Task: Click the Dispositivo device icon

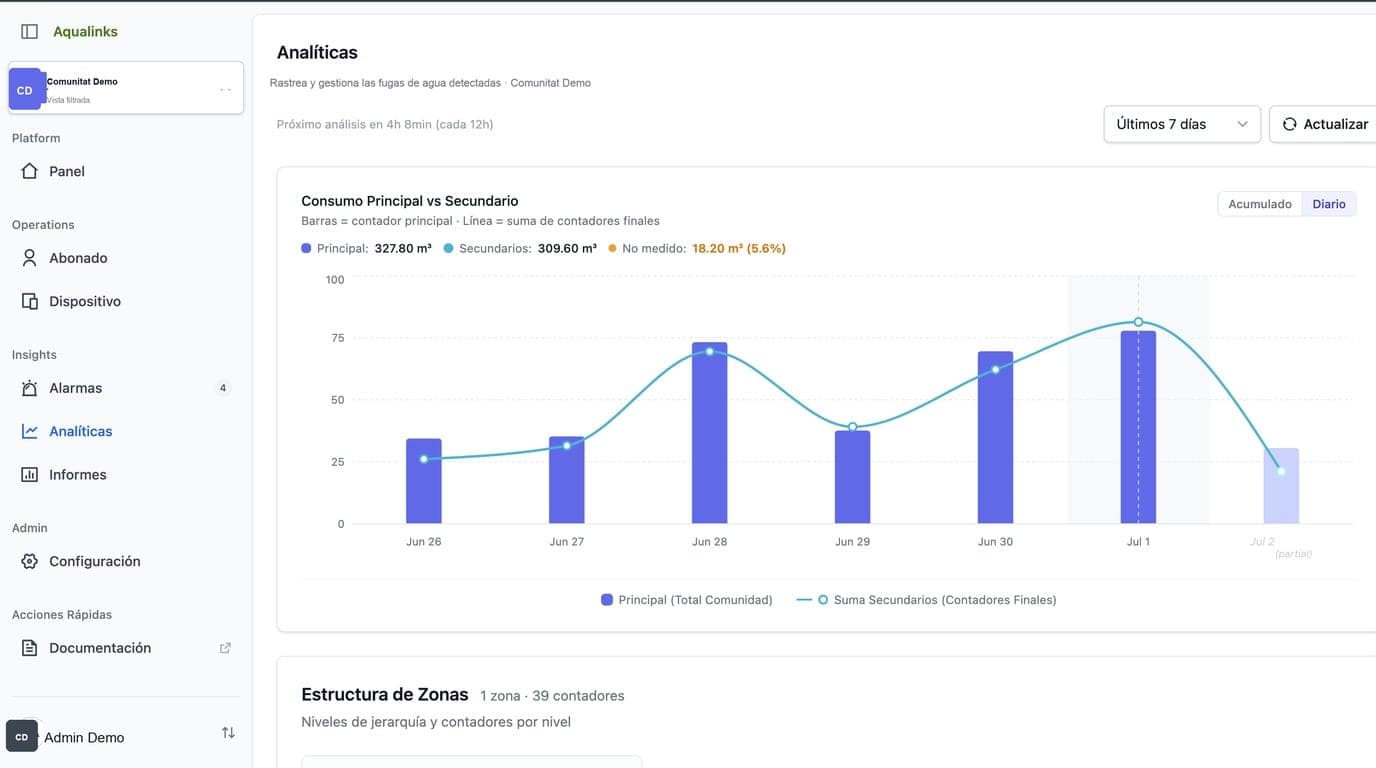Action: (29, 301)
